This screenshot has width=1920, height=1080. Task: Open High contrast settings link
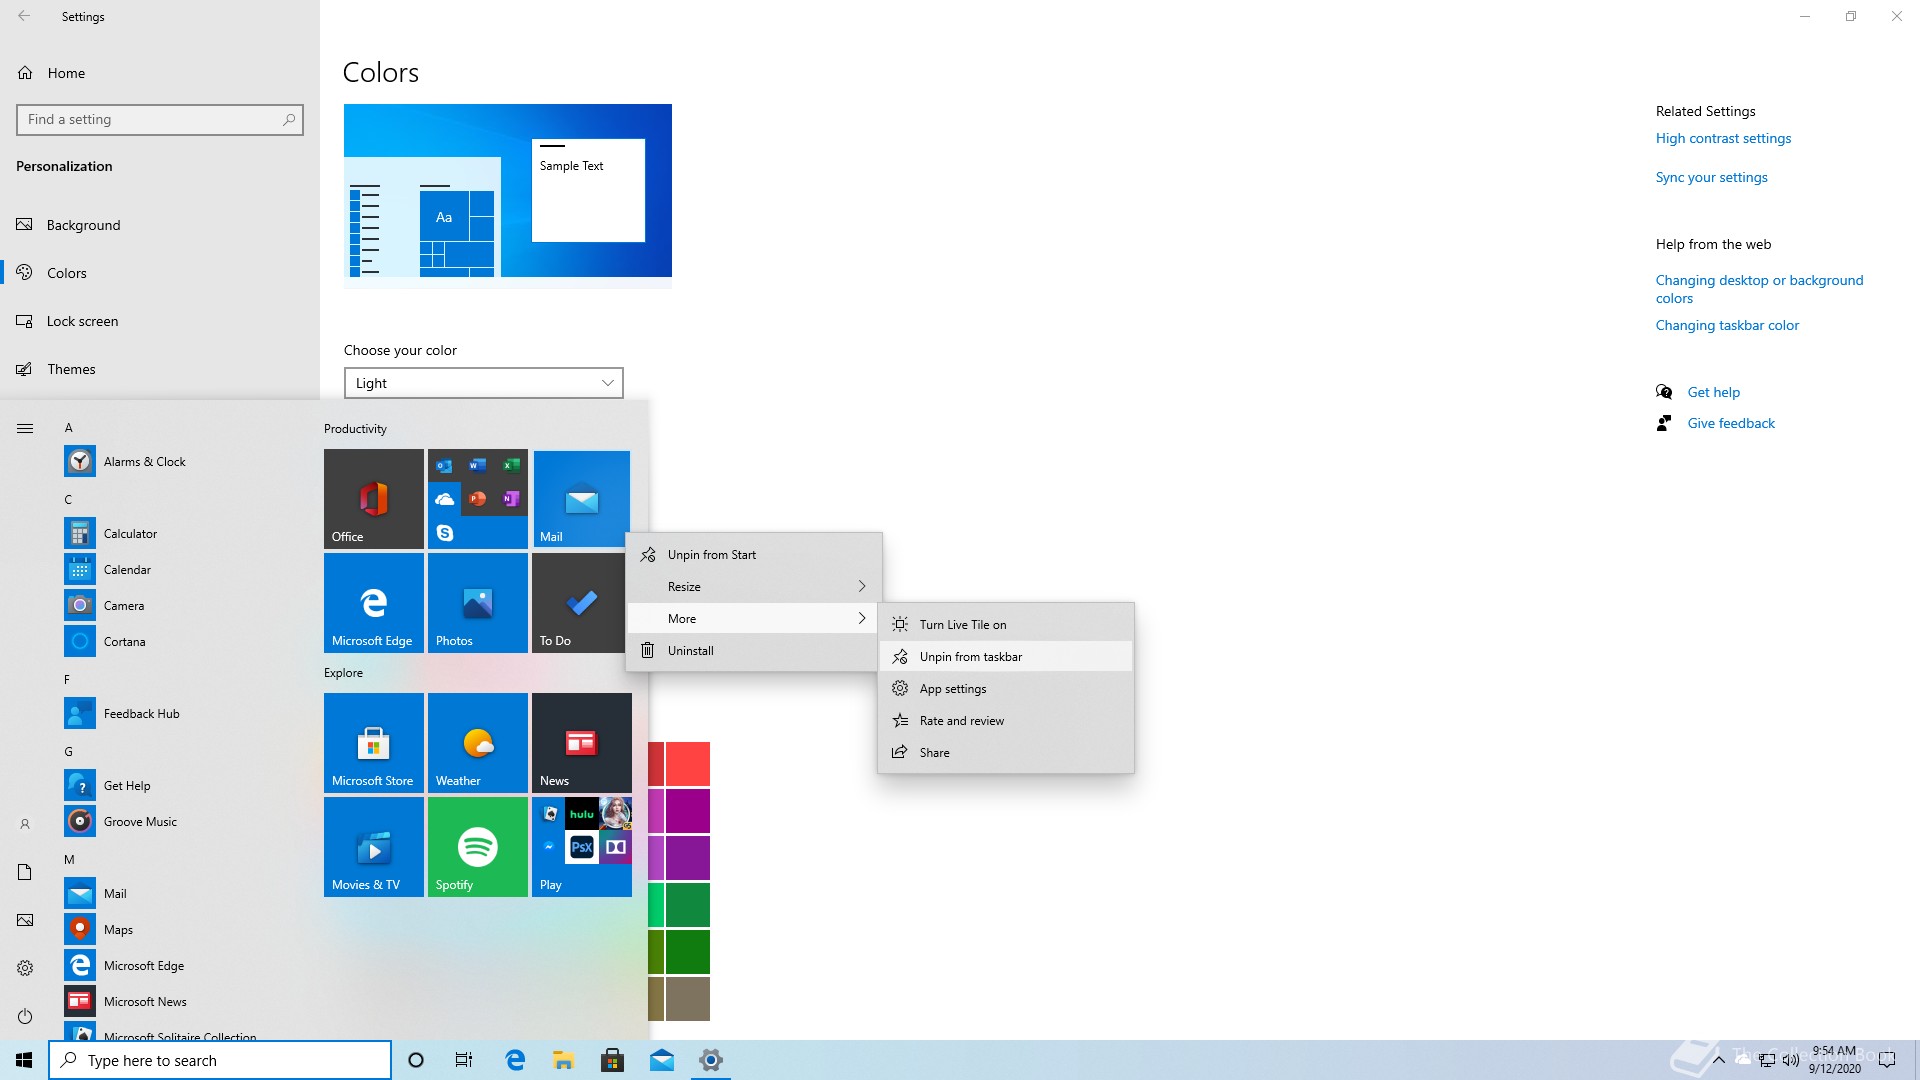coord(1723,138)
